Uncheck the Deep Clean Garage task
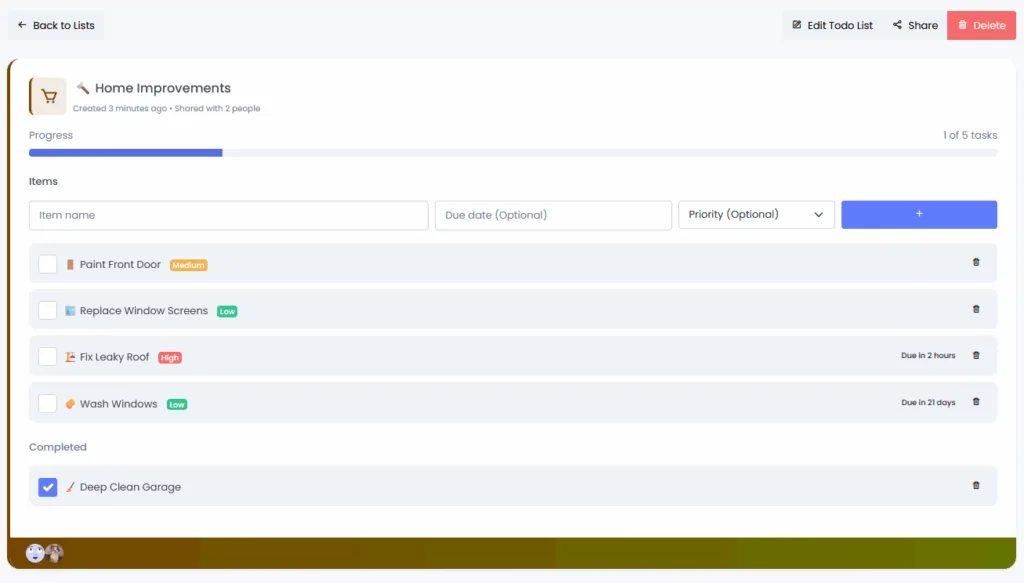 tap(48, 487)
